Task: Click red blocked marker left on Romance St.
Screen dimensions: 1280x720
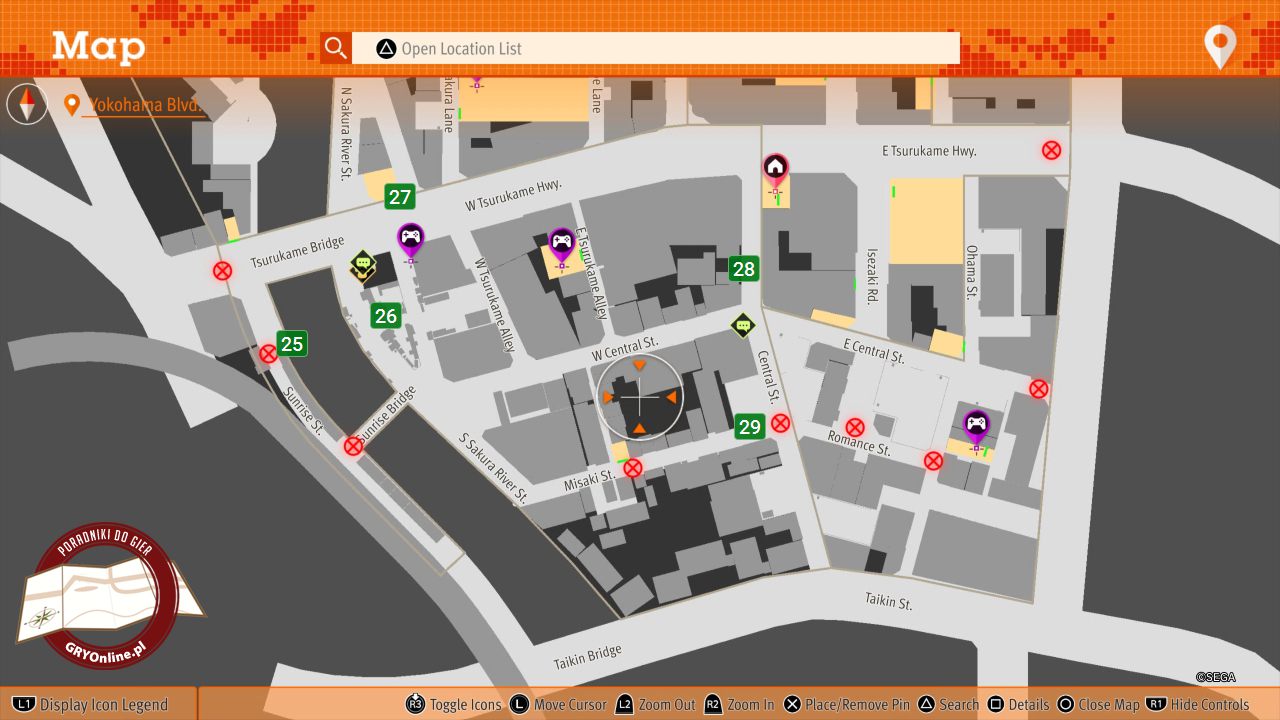Action: tap(854, 427)
